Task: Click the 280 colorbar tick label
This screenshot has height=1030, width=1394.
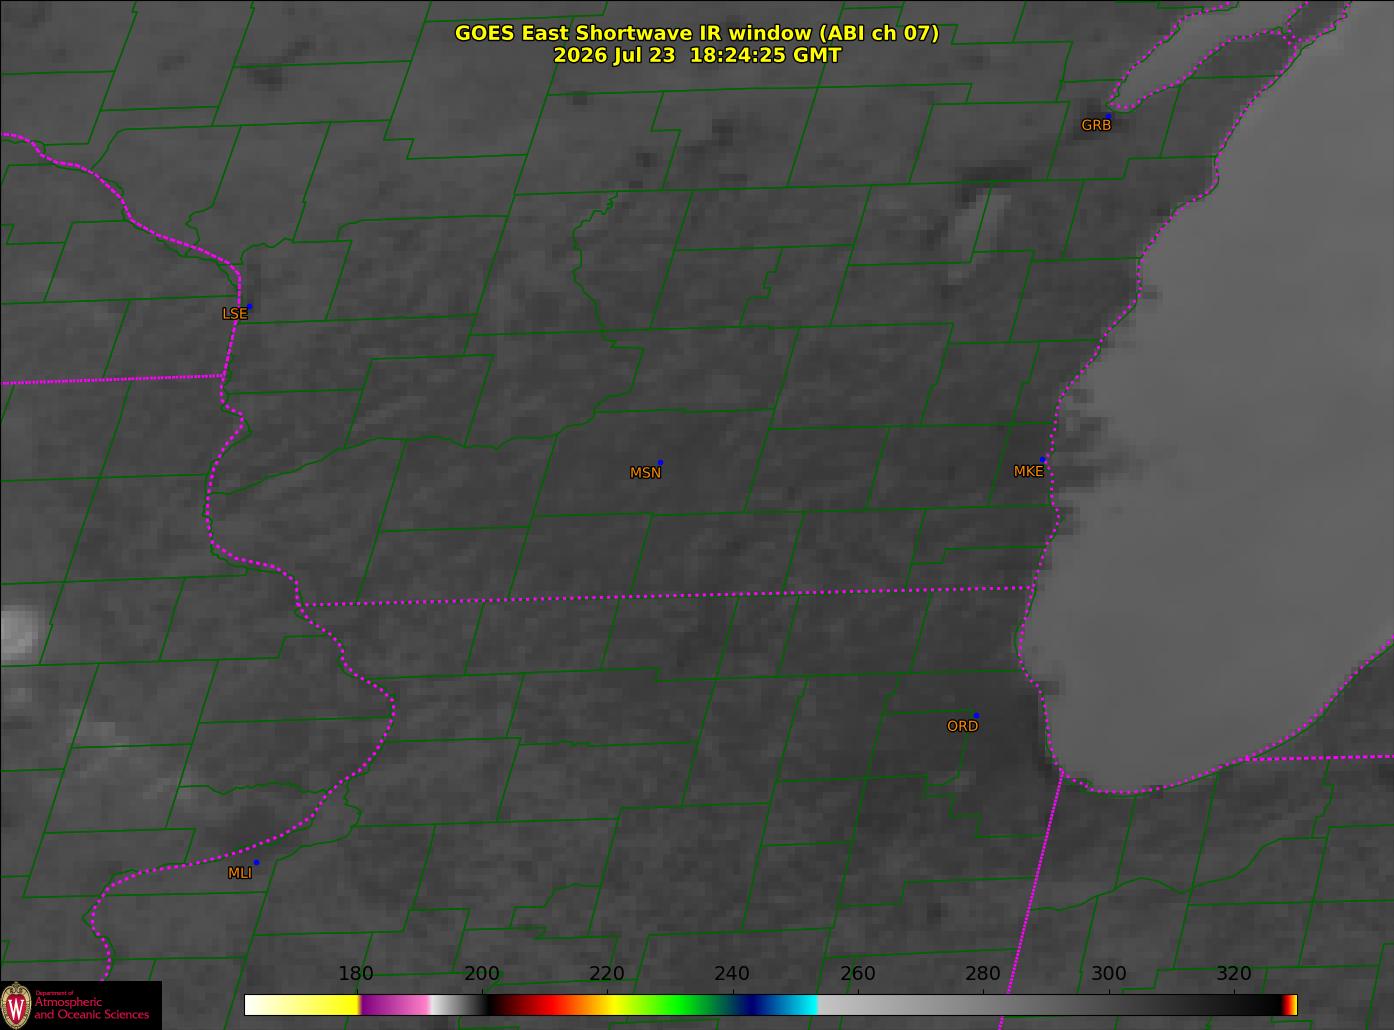Action: coord(983,974)
